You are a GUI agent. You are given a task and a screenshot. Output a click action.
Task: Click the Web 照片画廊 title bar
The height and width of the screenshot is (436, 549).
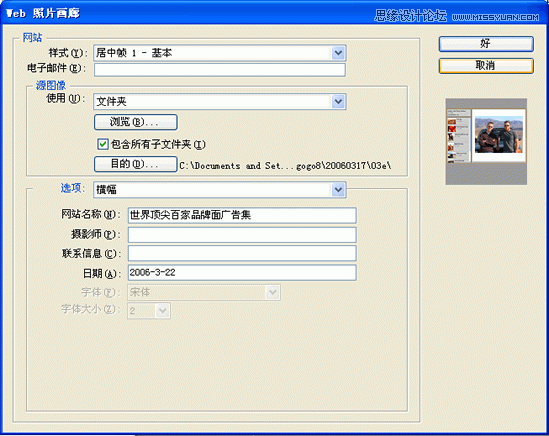(274, 13)
